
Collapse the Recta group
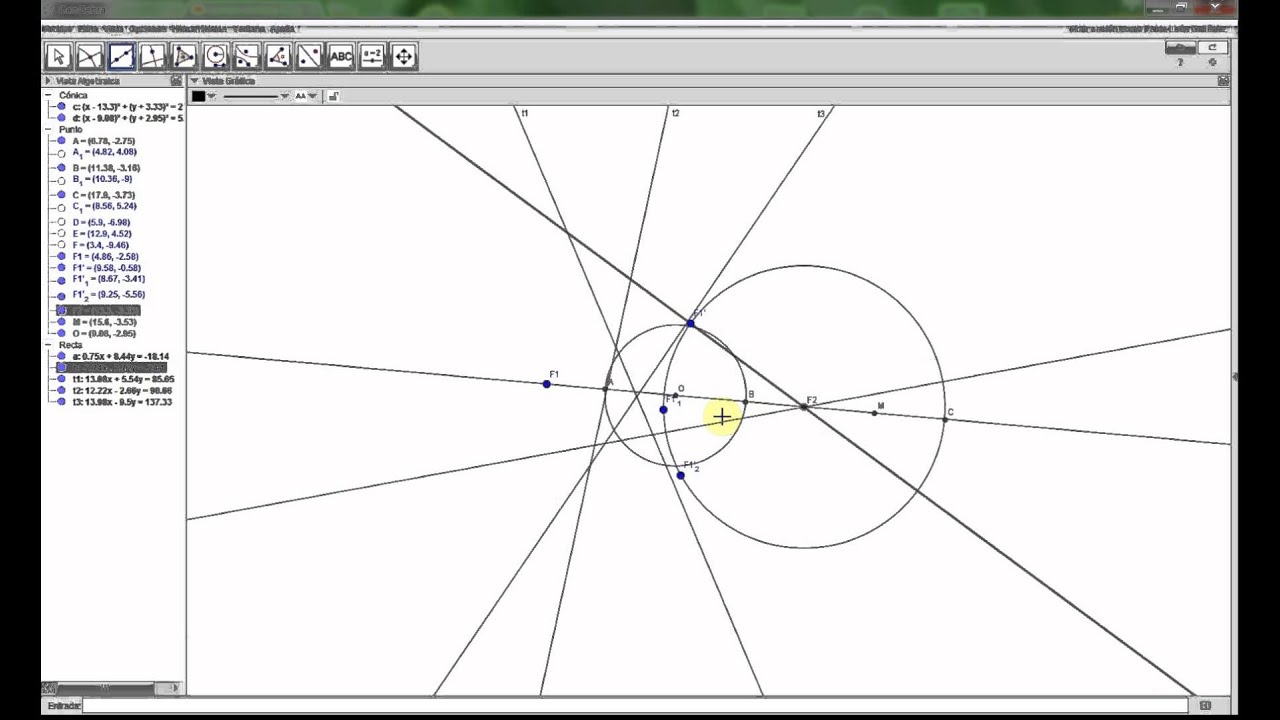(48, 344)
